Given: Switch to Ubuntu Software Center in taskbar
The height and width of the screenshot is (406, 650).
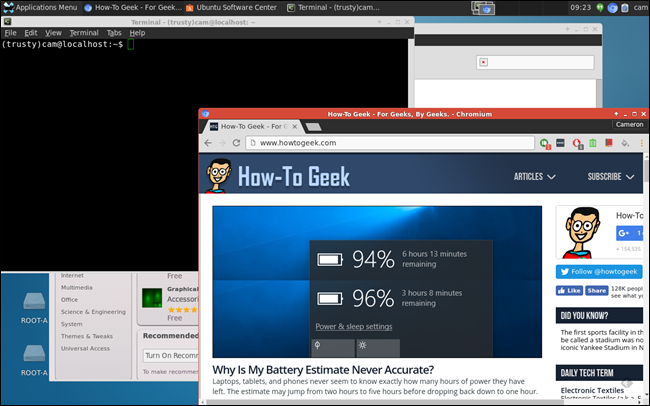Looking at the screenshot, I should [x=231, y=7].
